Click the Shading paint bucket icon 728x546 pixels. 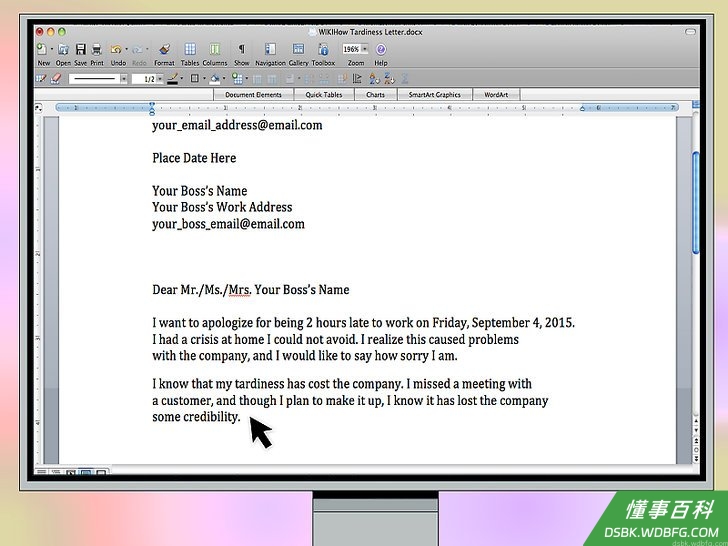[214, 79]
